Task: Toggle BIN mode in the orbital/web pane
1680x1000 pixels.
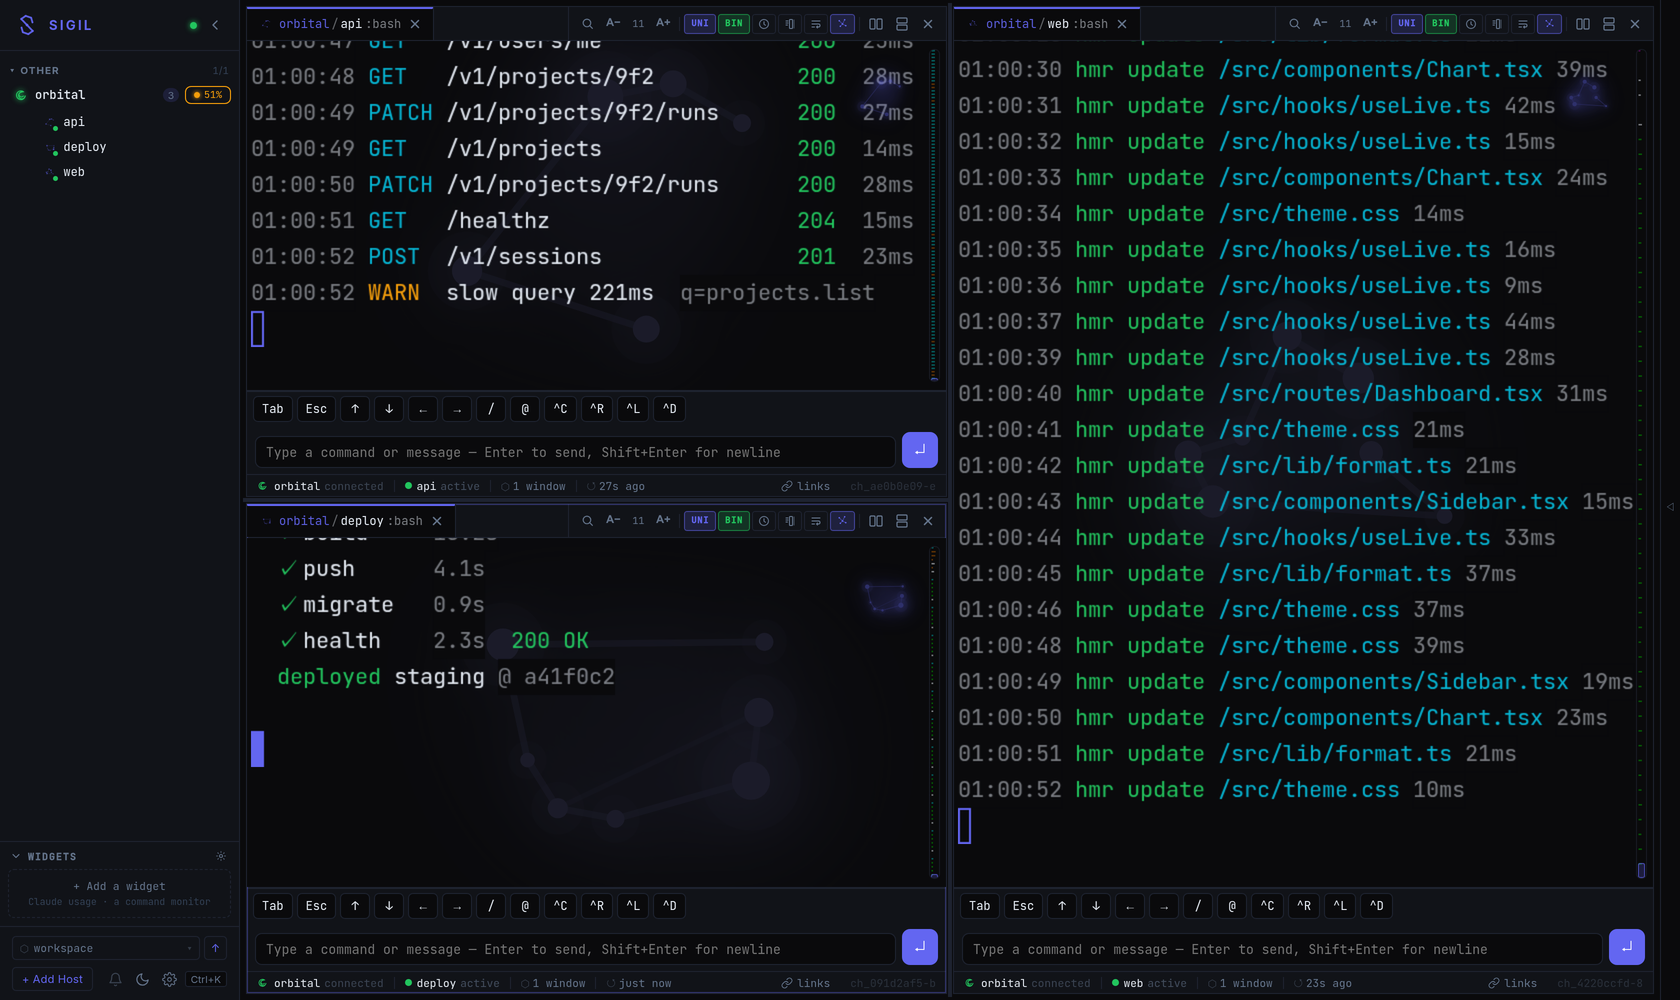Action: tap(1441, 24)
